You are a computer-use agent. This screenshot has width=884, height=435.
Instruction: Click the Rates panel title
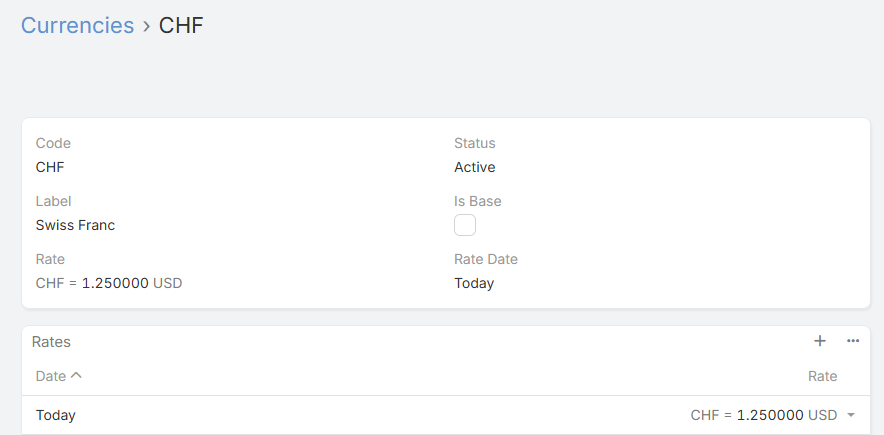pos(51,341)
